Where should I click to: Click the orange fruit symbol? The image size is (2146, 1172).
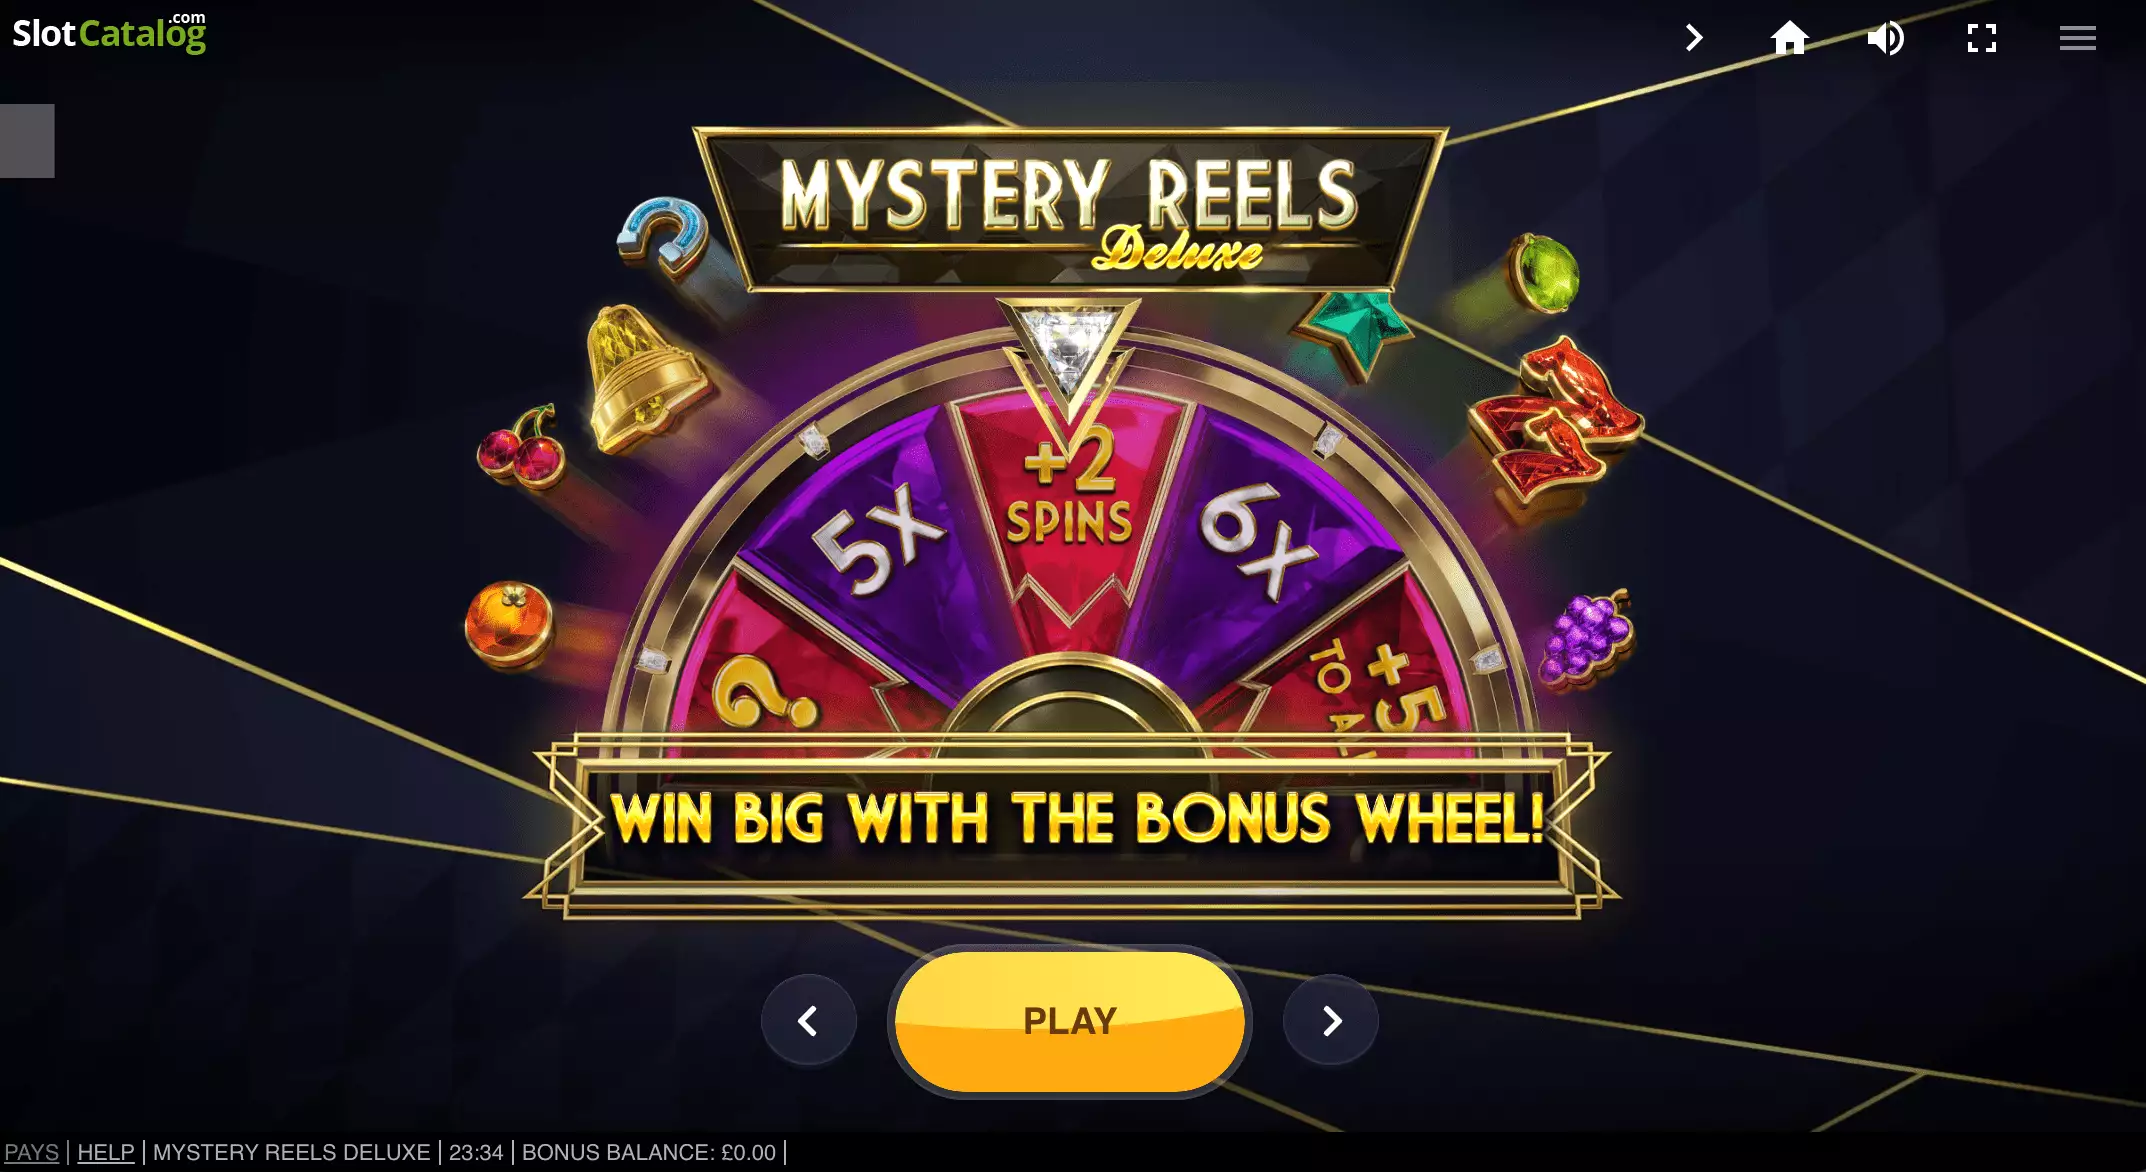coord(509,624)
